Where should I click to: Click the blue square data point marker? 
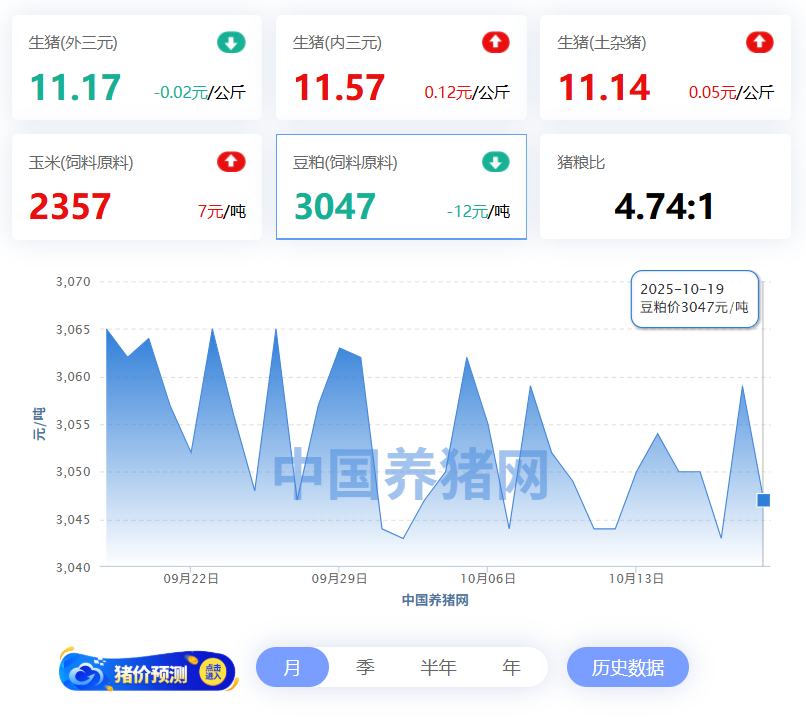click(x=763, y=500)
